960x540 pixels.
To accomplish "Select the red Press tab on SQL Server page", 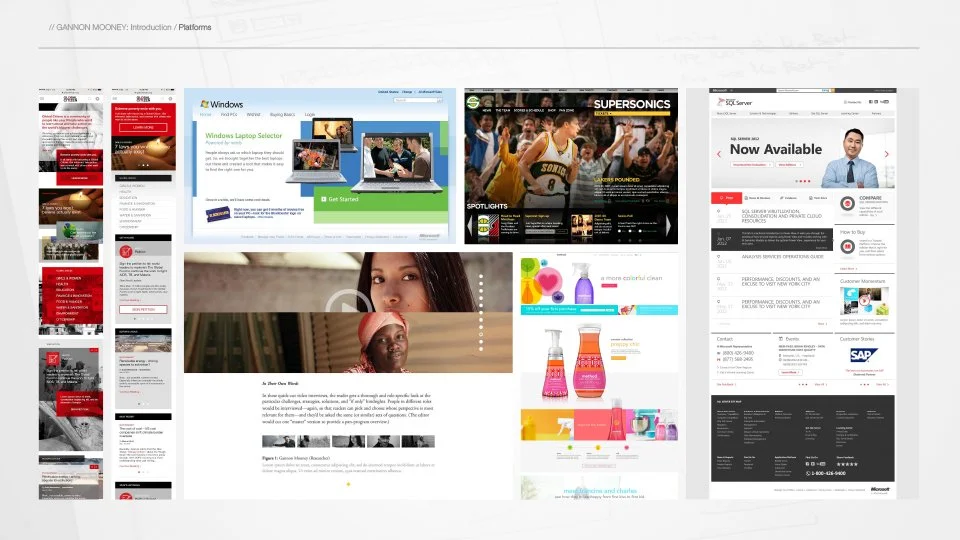I will coord(726,198).
